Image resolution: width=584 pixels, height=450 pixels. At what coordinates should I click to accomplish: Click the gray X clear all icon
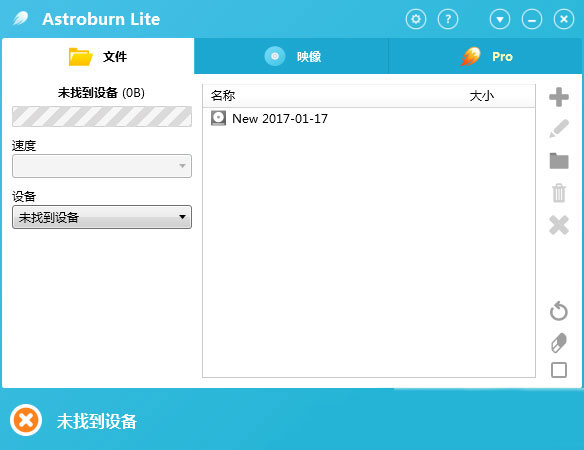(559, 225)
